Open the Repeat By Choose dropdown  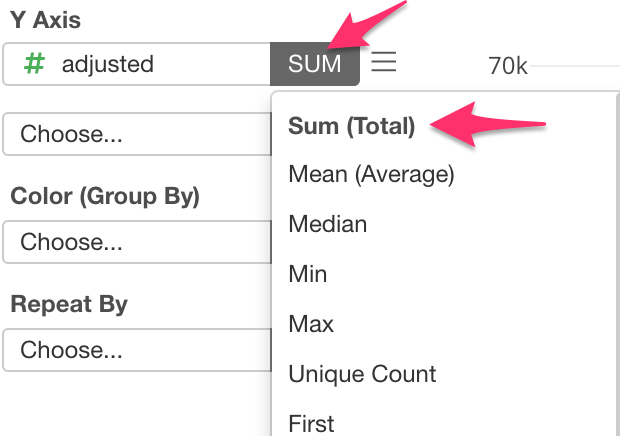(x=137, y=350)
